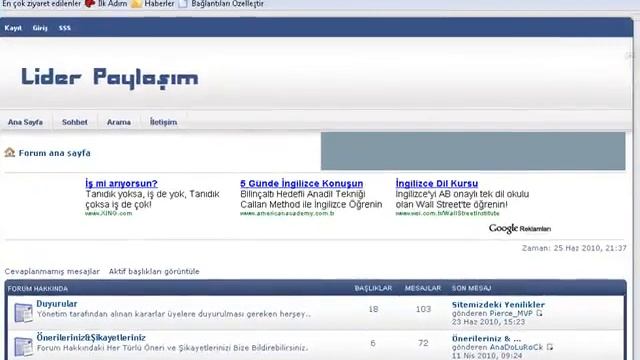This screenshot has height=360, width=640.
Task: Click the Google Reklamları label
Action: [x=520, y=229]
